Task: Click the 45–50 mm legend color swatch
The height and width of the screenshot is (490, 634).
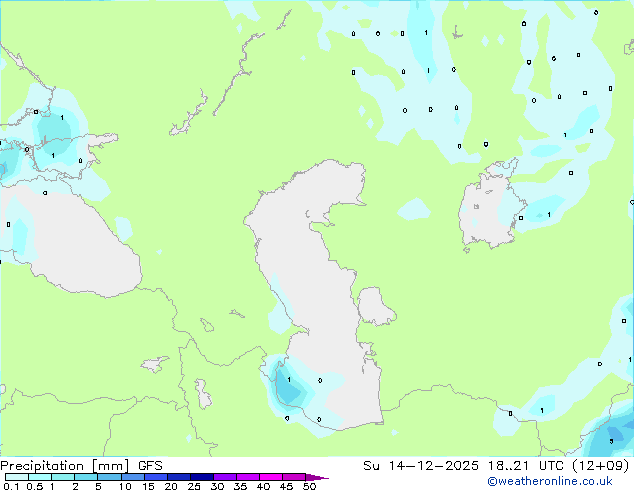Action: point(294,477)
